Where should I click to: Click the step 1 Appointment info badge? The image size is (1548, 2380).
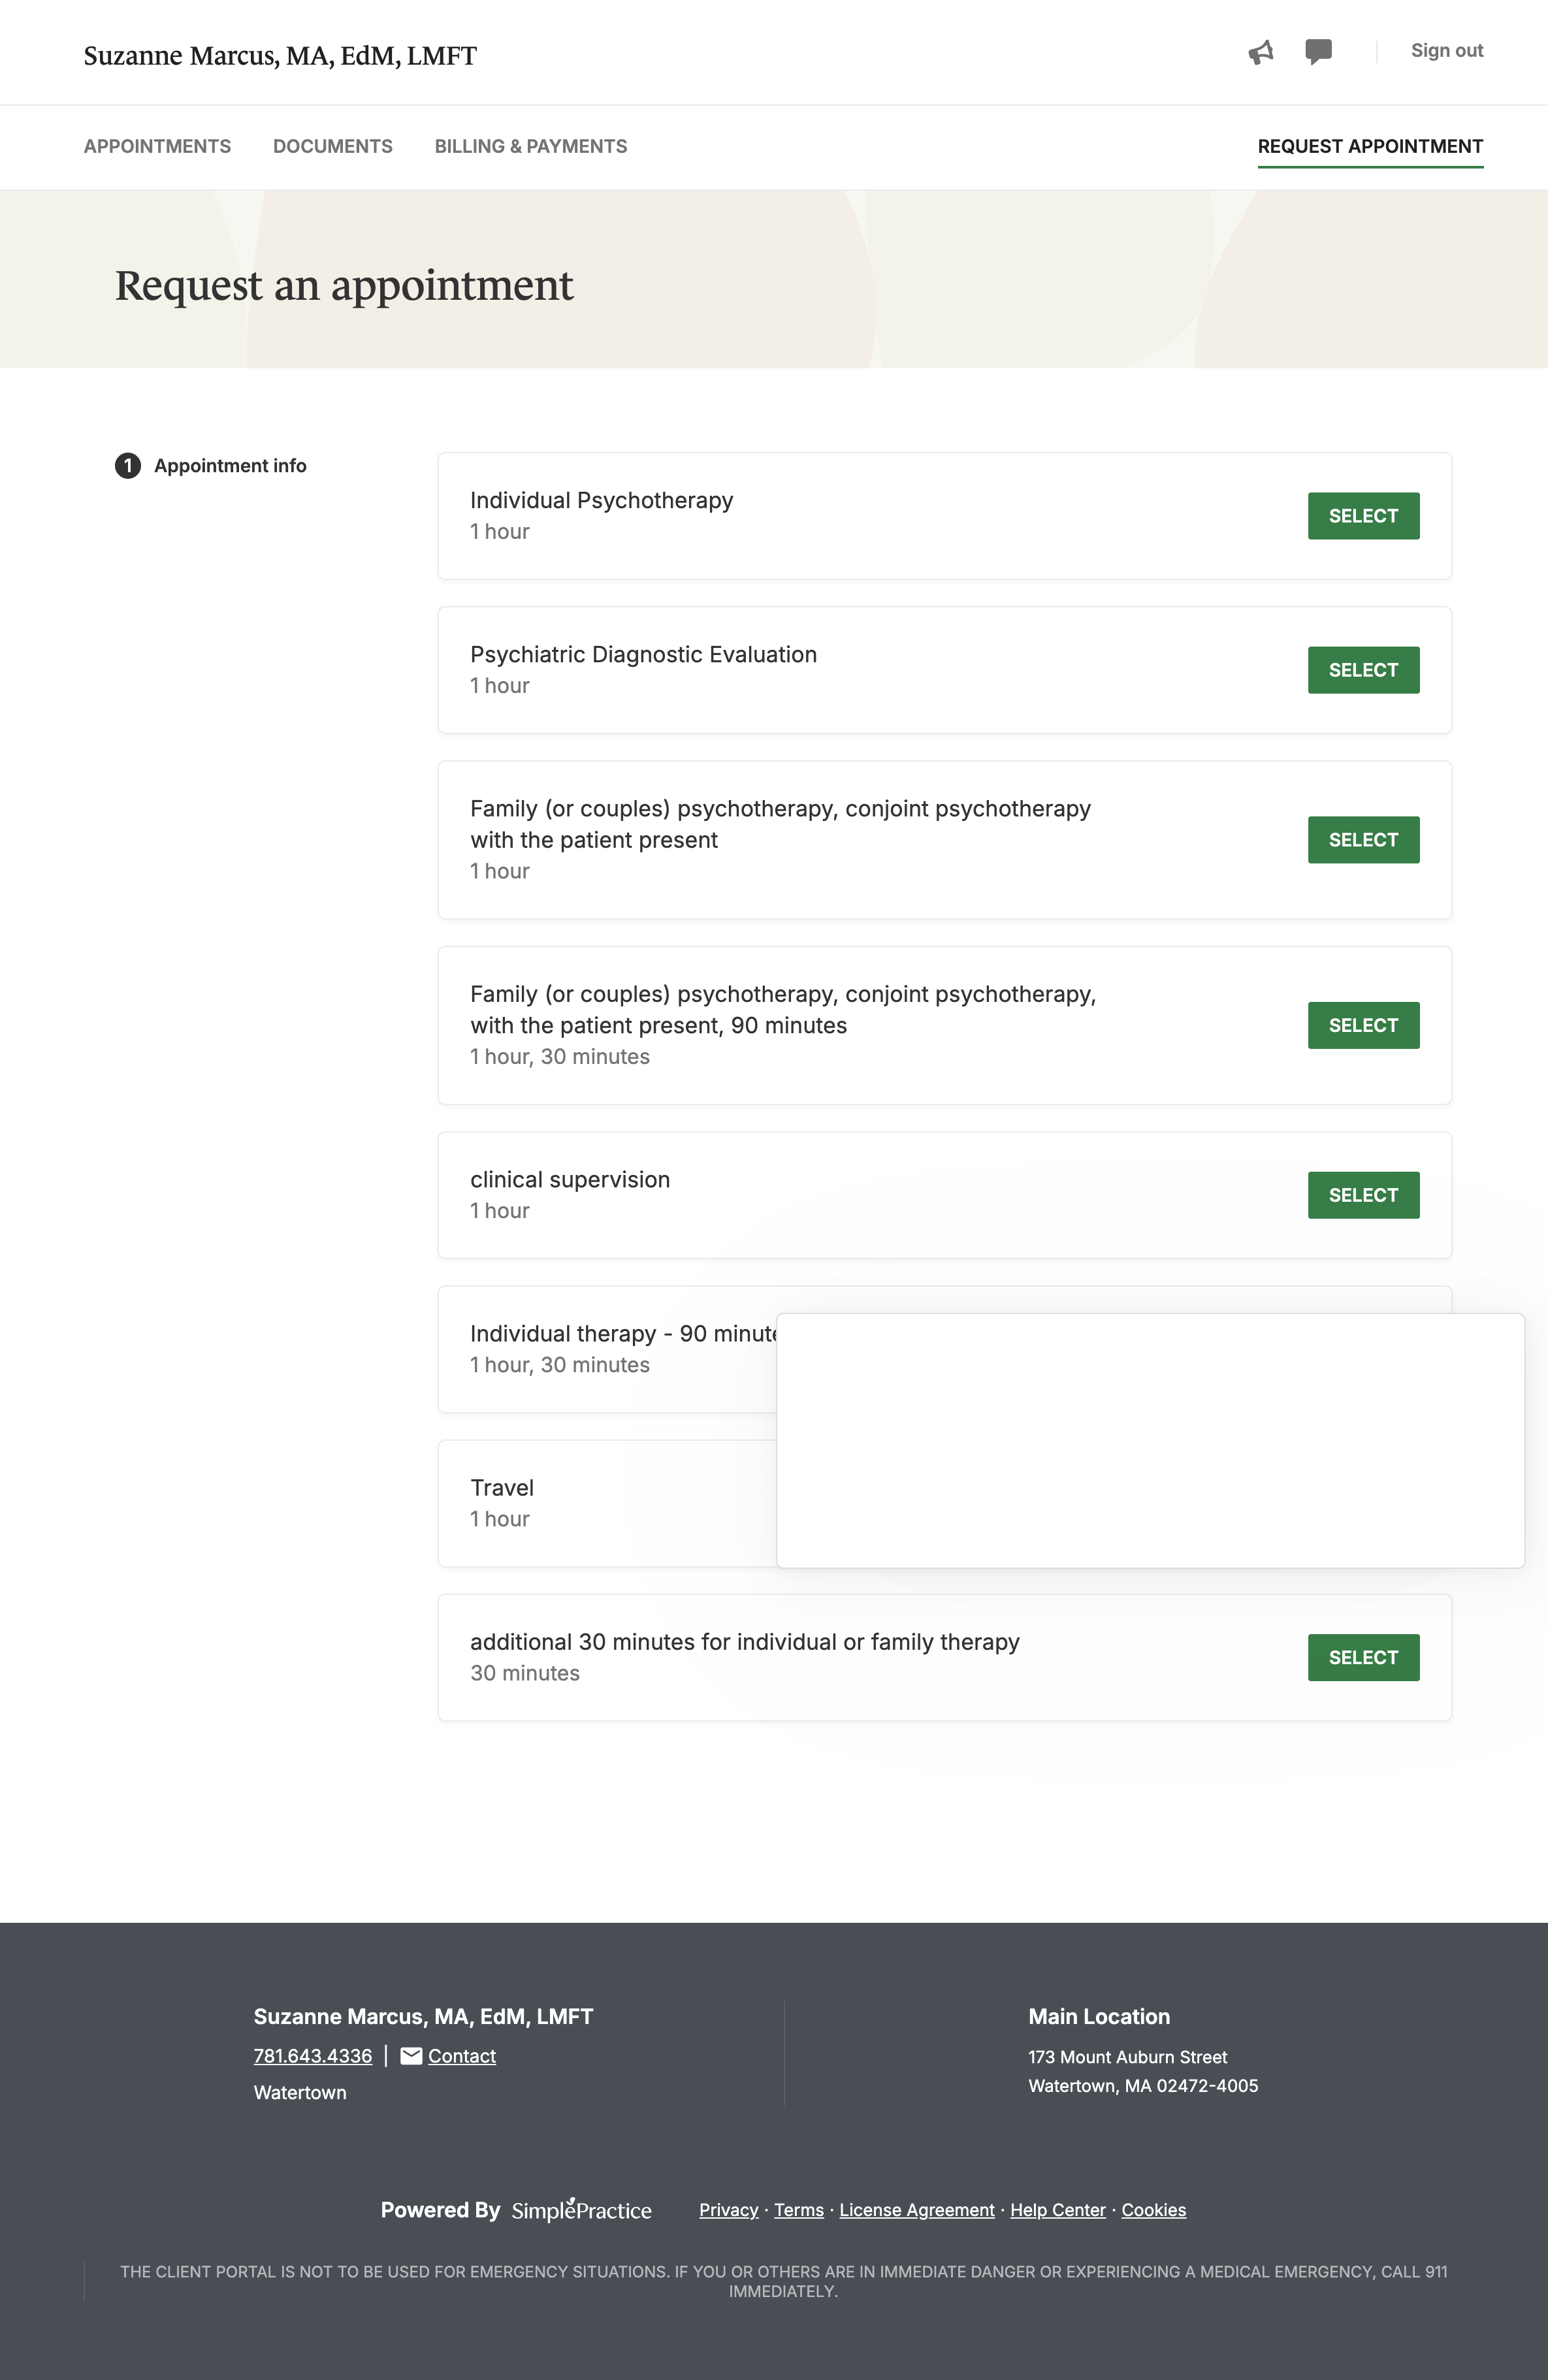point(128,466)
